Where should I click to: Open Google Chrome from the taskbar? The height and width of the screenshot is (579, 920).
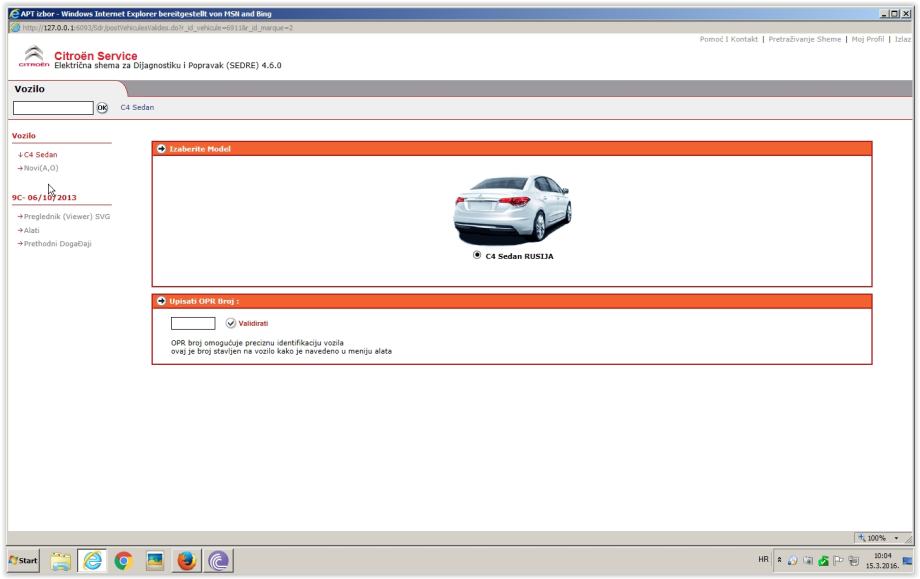(124, 561)
